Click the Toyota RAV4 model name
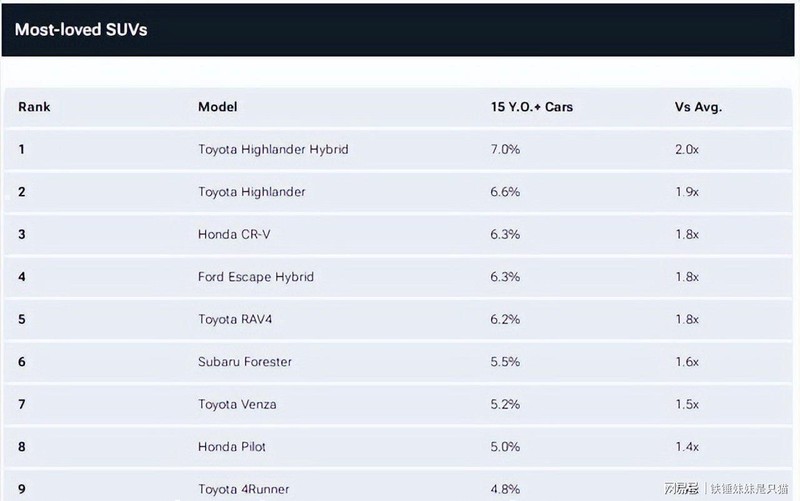The height and width of the screenshot is (501, 800). (237, 319)
